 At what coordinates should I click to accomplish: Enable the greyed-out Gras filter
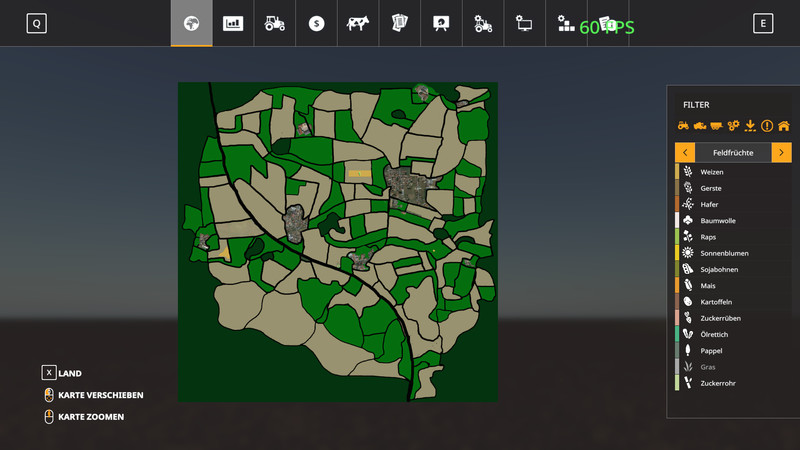tap(708, 367)
